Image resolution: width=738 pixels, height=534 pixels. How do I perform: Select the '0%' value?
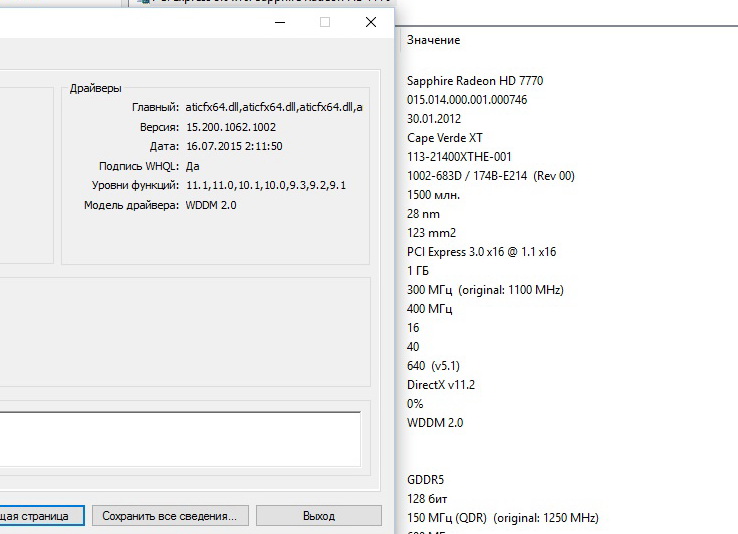point(415,404)
